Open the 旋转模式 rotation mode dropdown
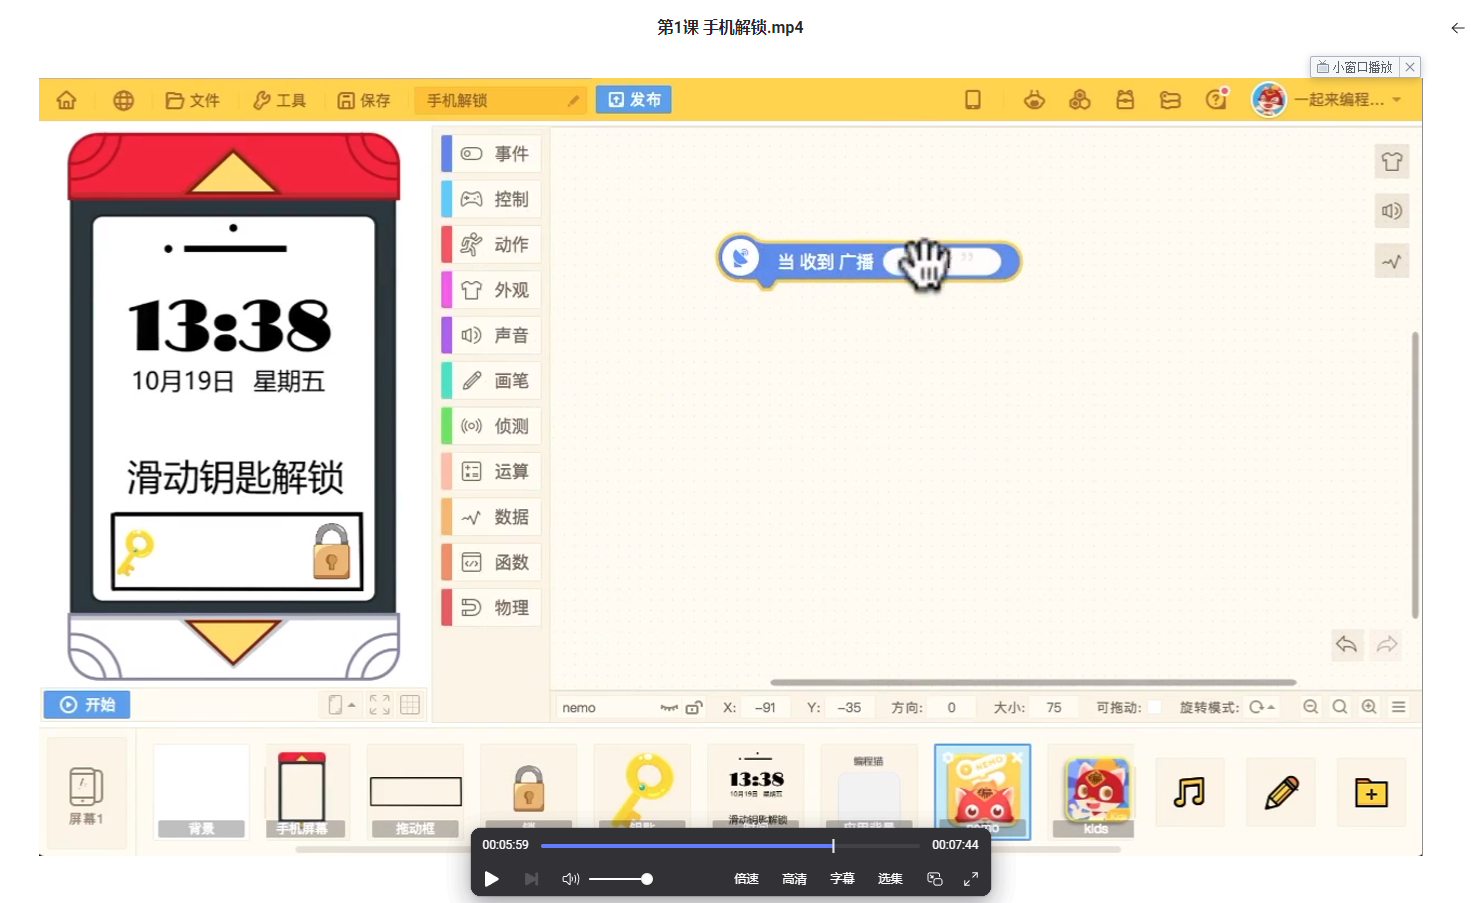Image resolution: width=1471 pixels, height=903 pixels. (1260, 707)
